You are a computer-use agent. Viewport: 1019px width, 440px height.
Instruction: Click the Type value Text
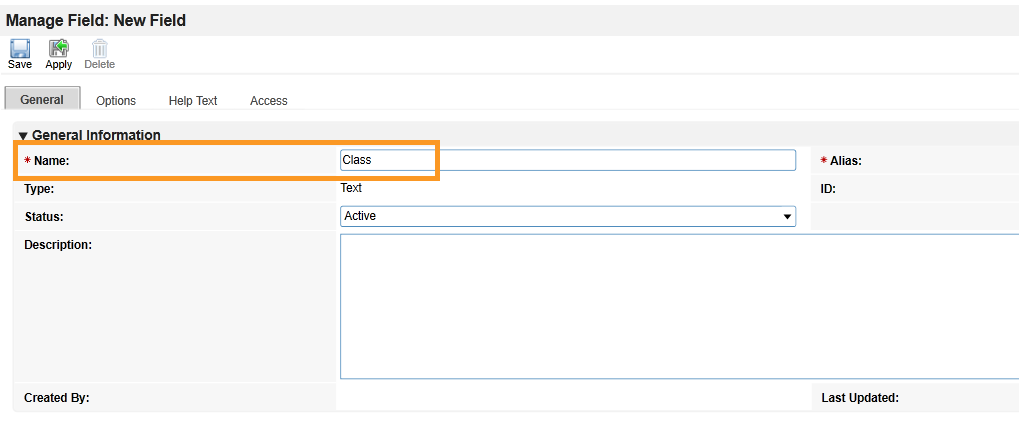[351, 188]
